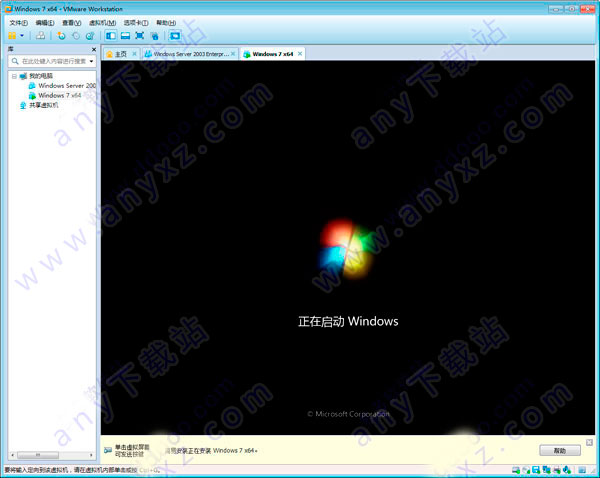
Task: Select the Windows 7 x64 tab
Action: 272,54
